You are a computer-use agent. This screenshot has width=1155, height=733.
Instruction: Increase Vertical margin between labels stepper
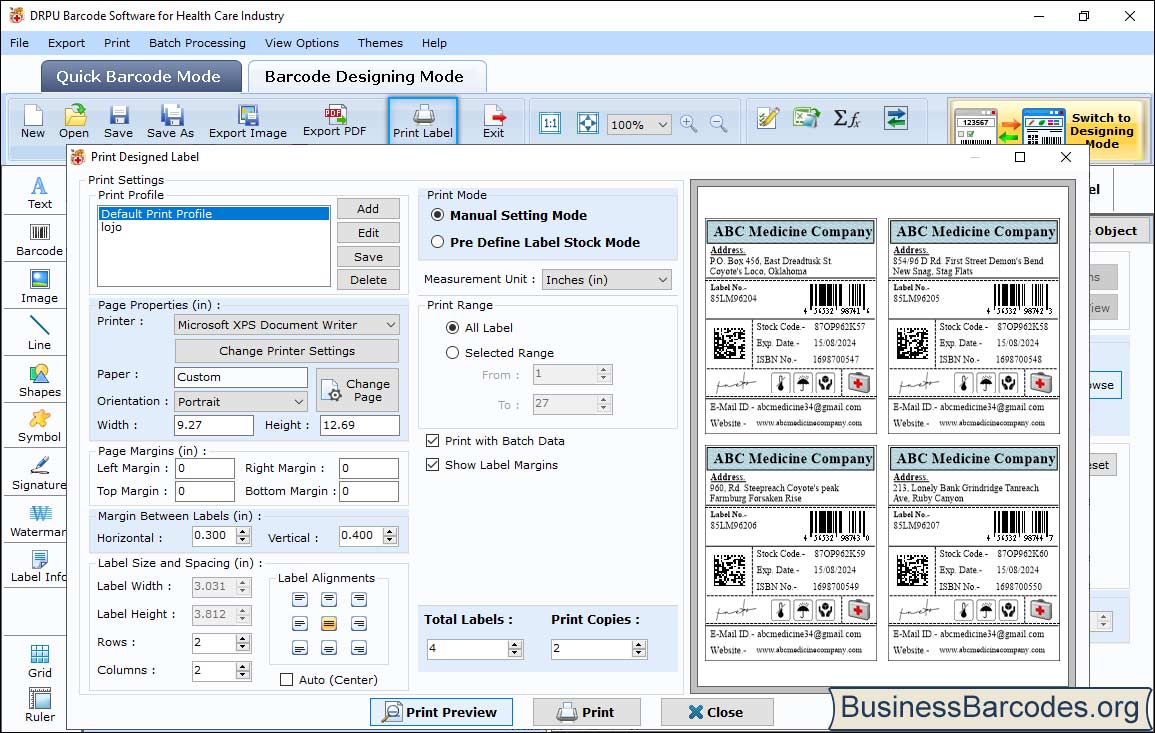[x=390, y=531]
